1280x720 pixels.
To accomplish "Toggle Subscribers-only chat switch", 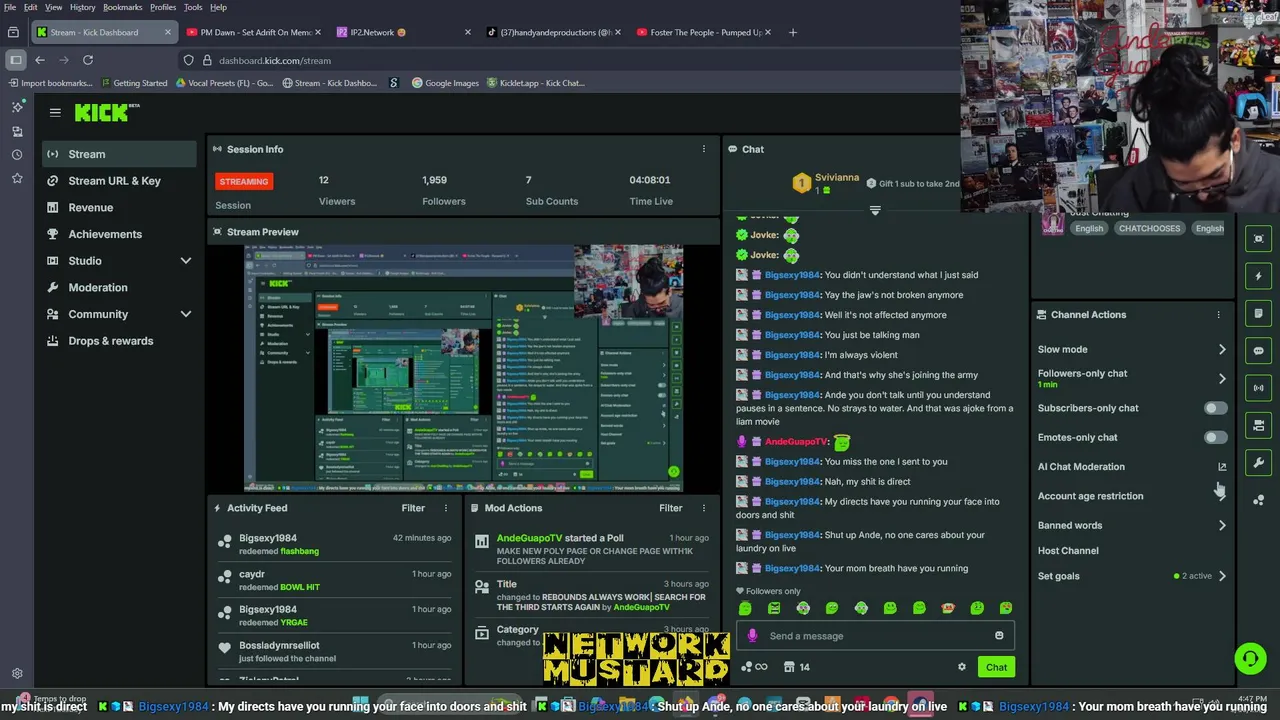I will pyautogui.click(x=1215, y=408).
